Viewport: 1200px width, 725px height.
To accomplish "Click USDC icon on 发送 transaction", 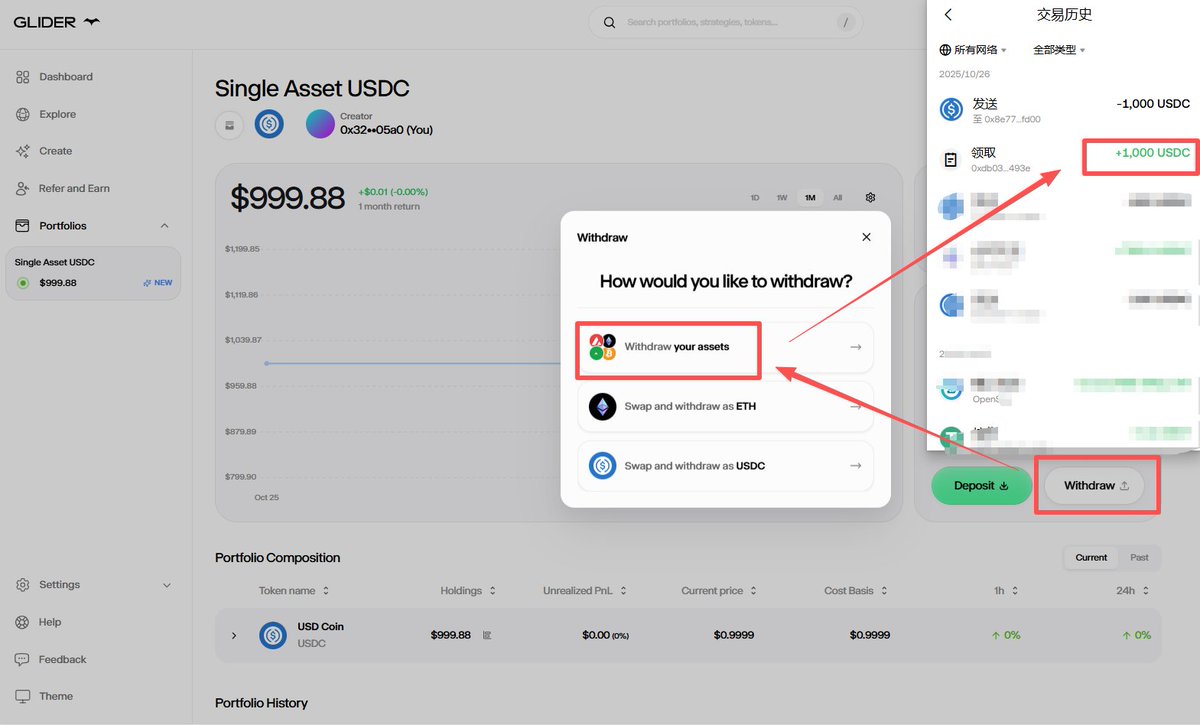I will point(951,109).
